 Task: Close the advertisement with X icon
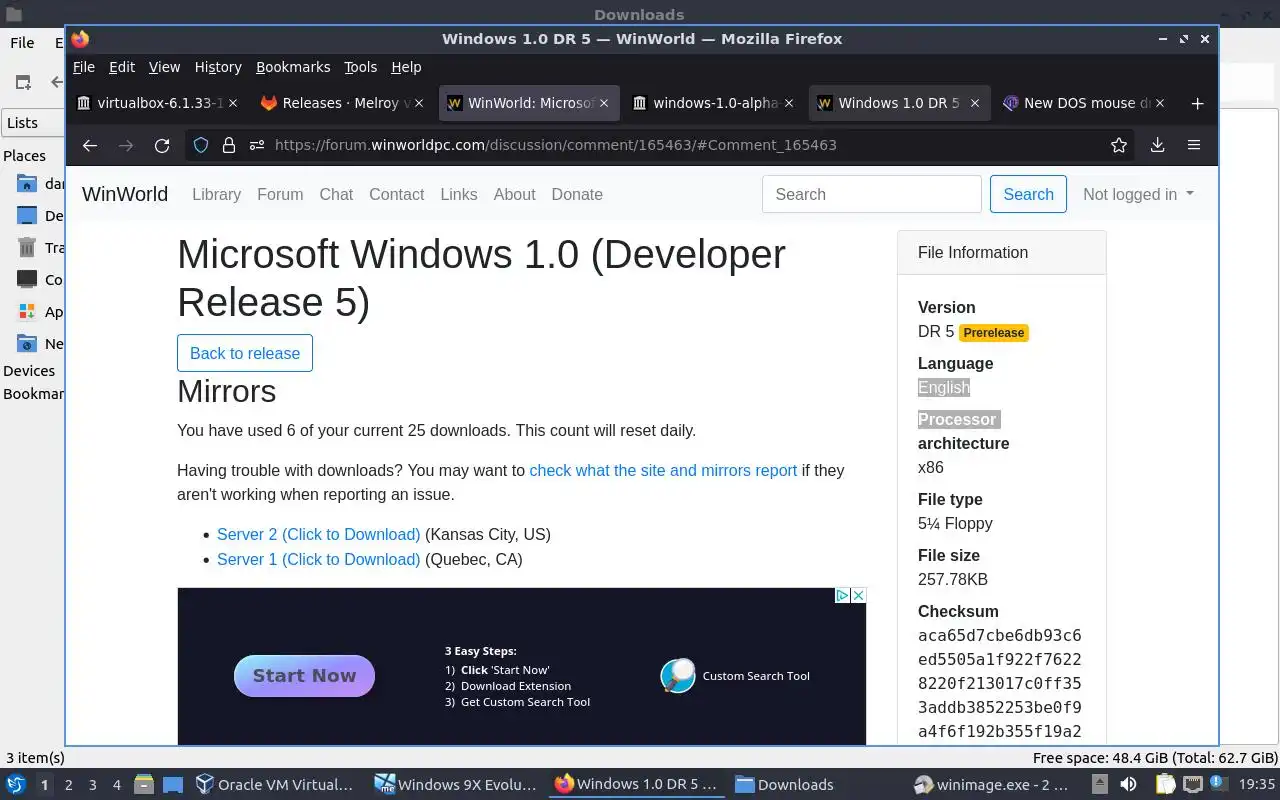tap(858, 595)
